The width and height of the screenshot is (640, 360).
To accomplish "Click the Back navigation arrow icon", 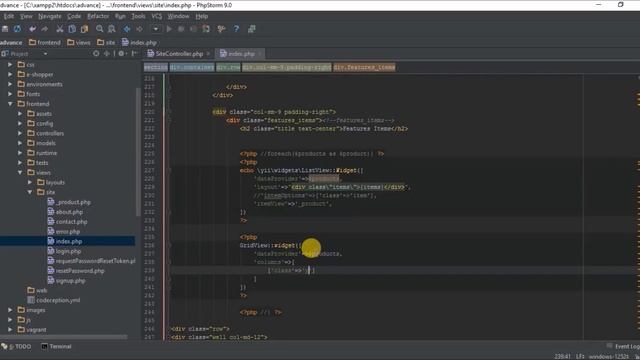I will tap(127, 29).
